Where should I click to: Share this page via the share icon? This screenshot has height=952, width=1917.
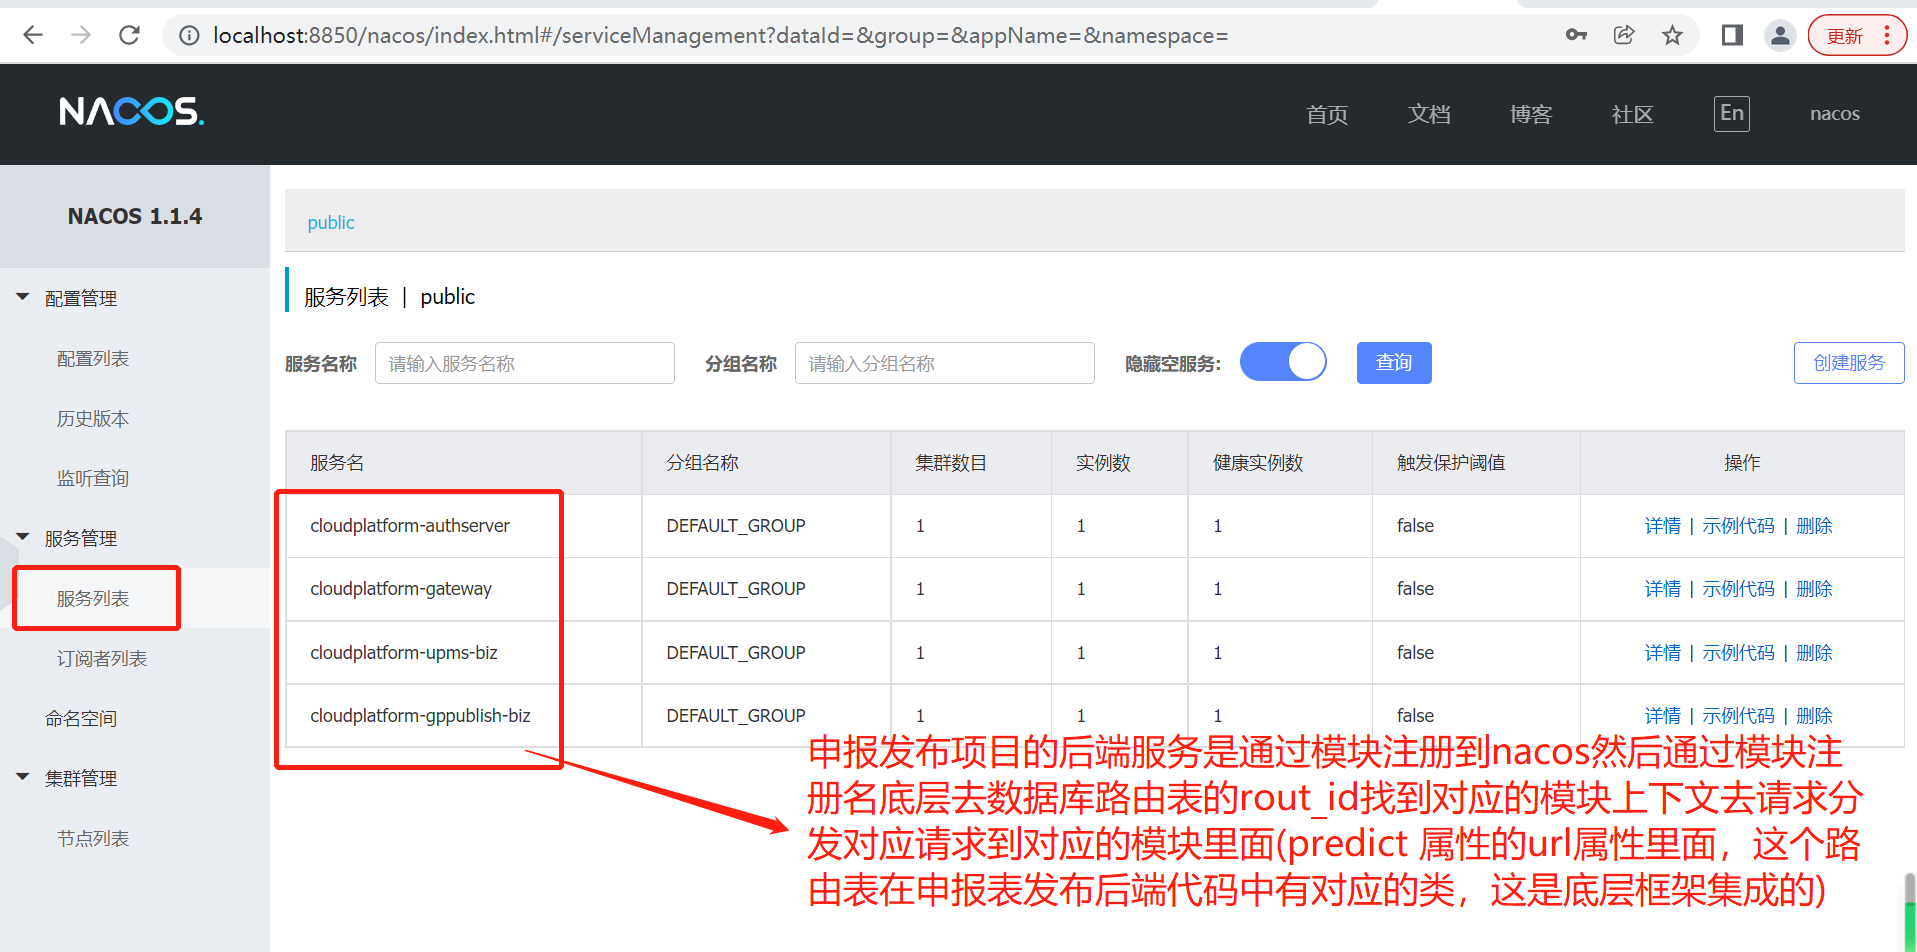(x=1624, y=36)
